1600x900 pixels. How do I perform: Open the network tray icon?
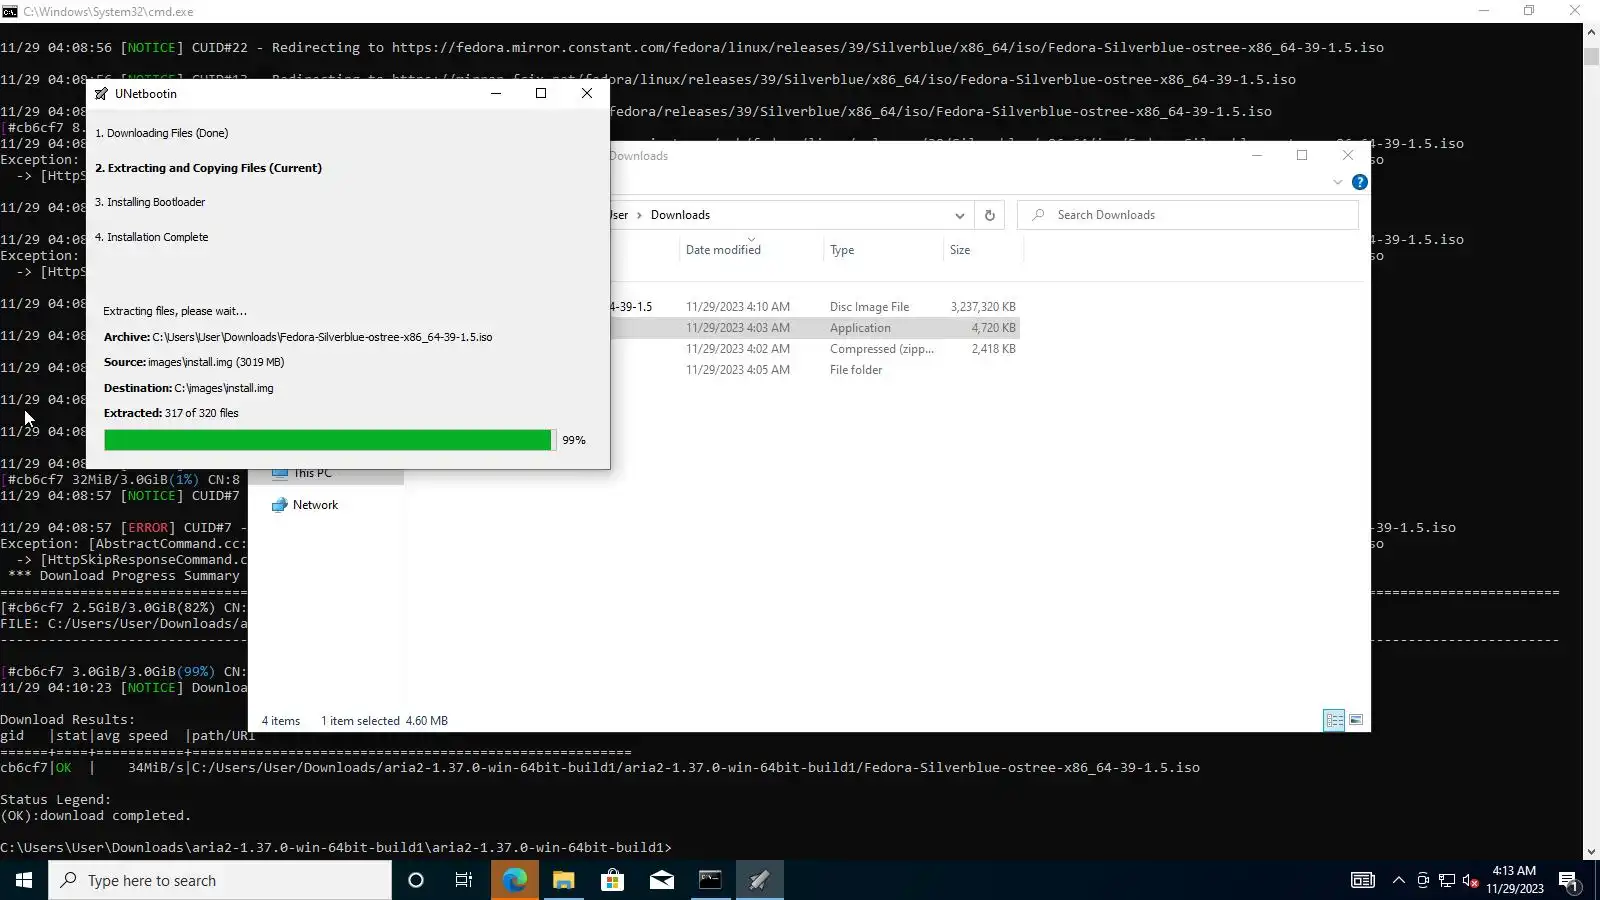1447,880
